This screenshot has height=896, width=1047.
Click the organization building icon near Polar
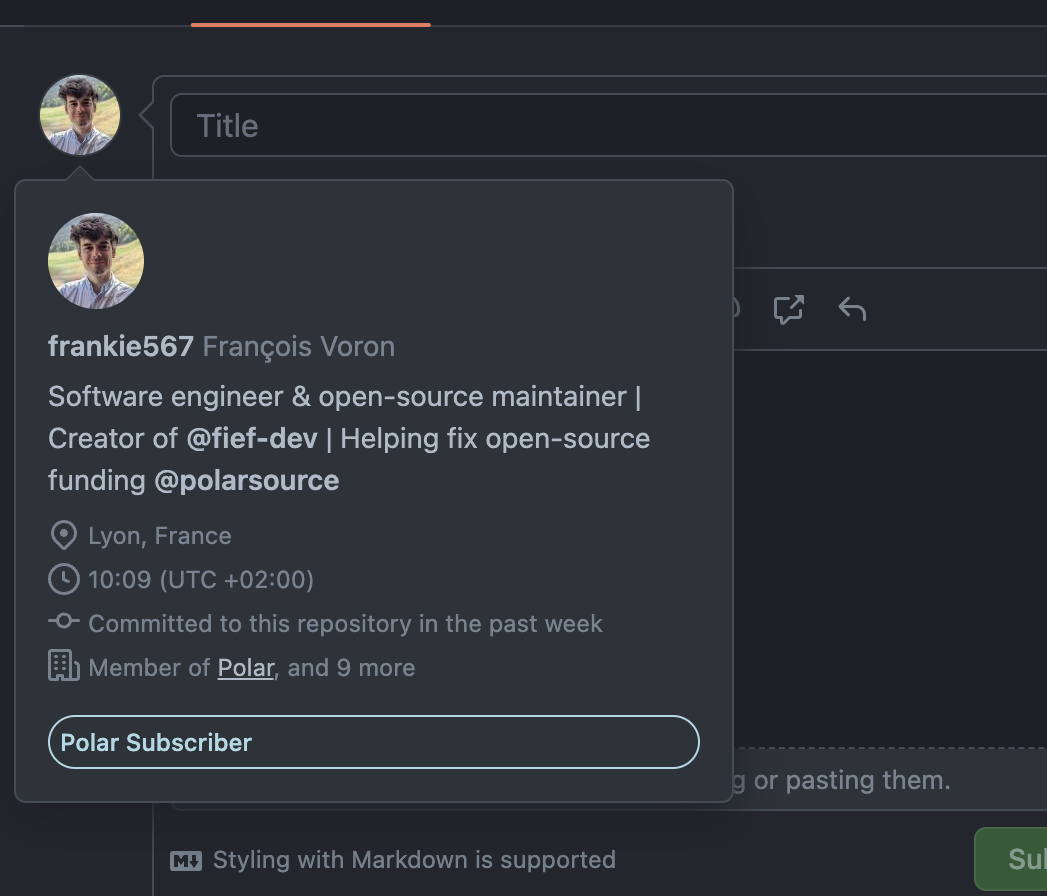pos(63,665)
